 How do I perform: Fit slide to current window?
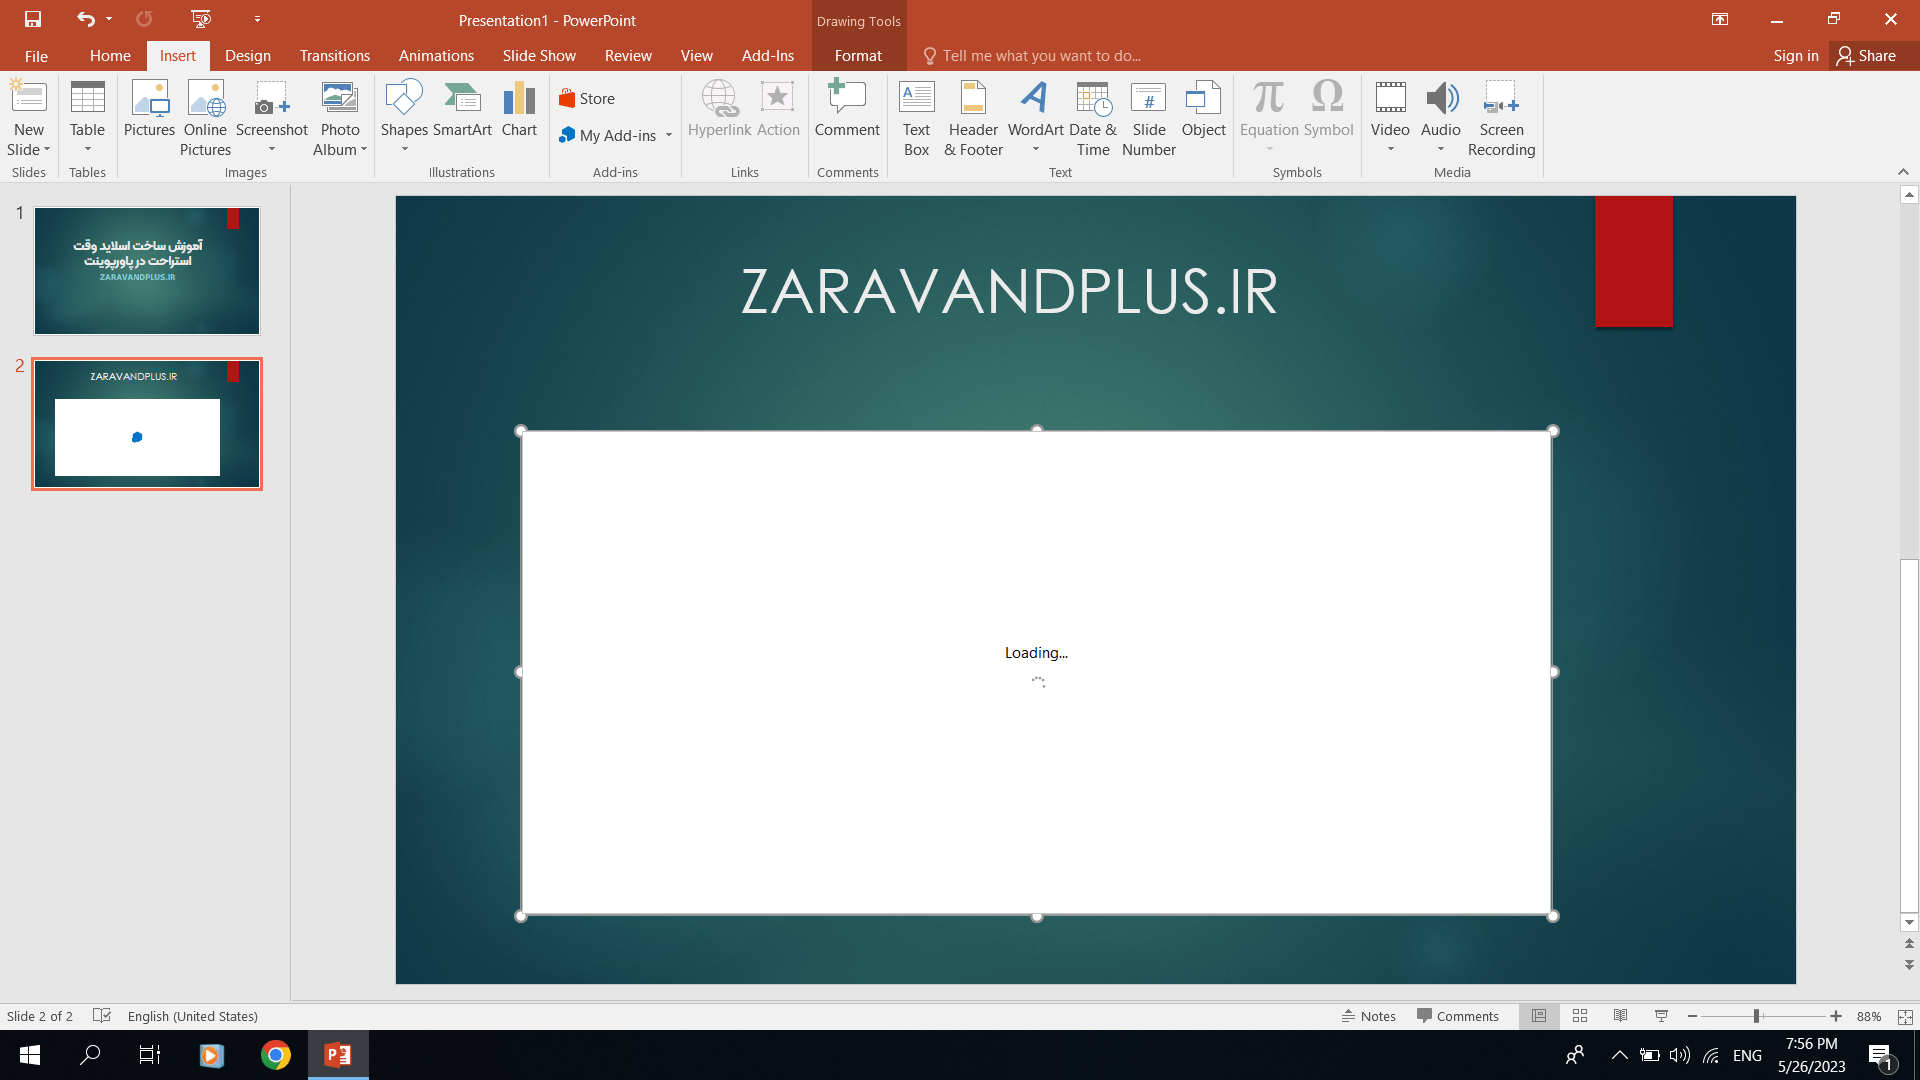point(1905,1016)
